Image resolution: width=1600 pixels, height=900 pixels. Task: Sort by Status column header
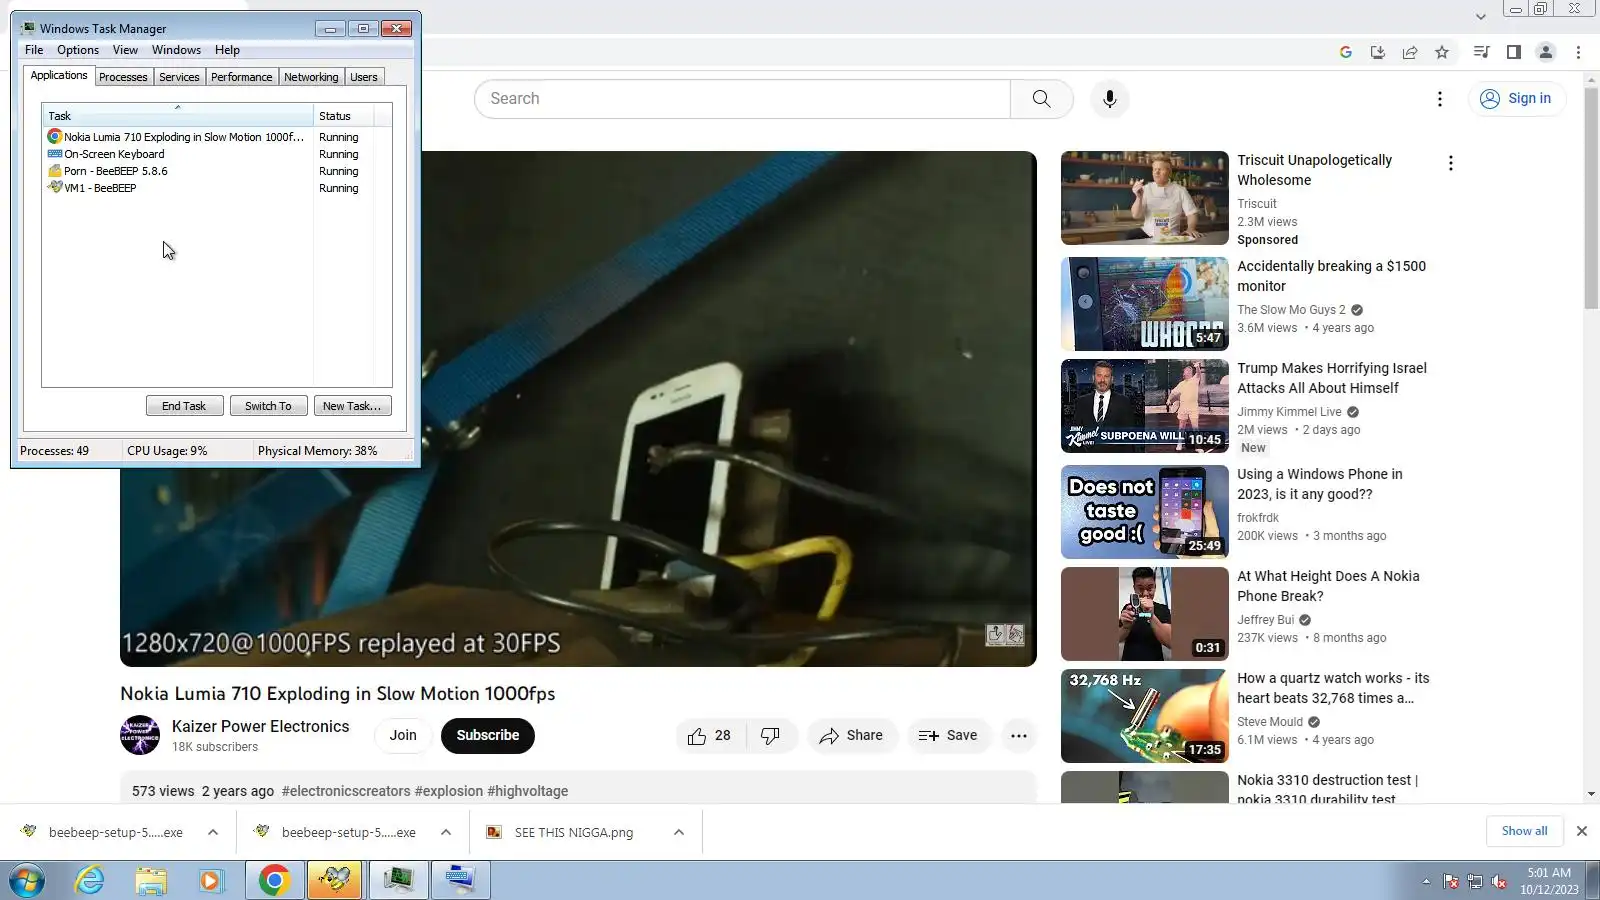(x=344, y=116)
